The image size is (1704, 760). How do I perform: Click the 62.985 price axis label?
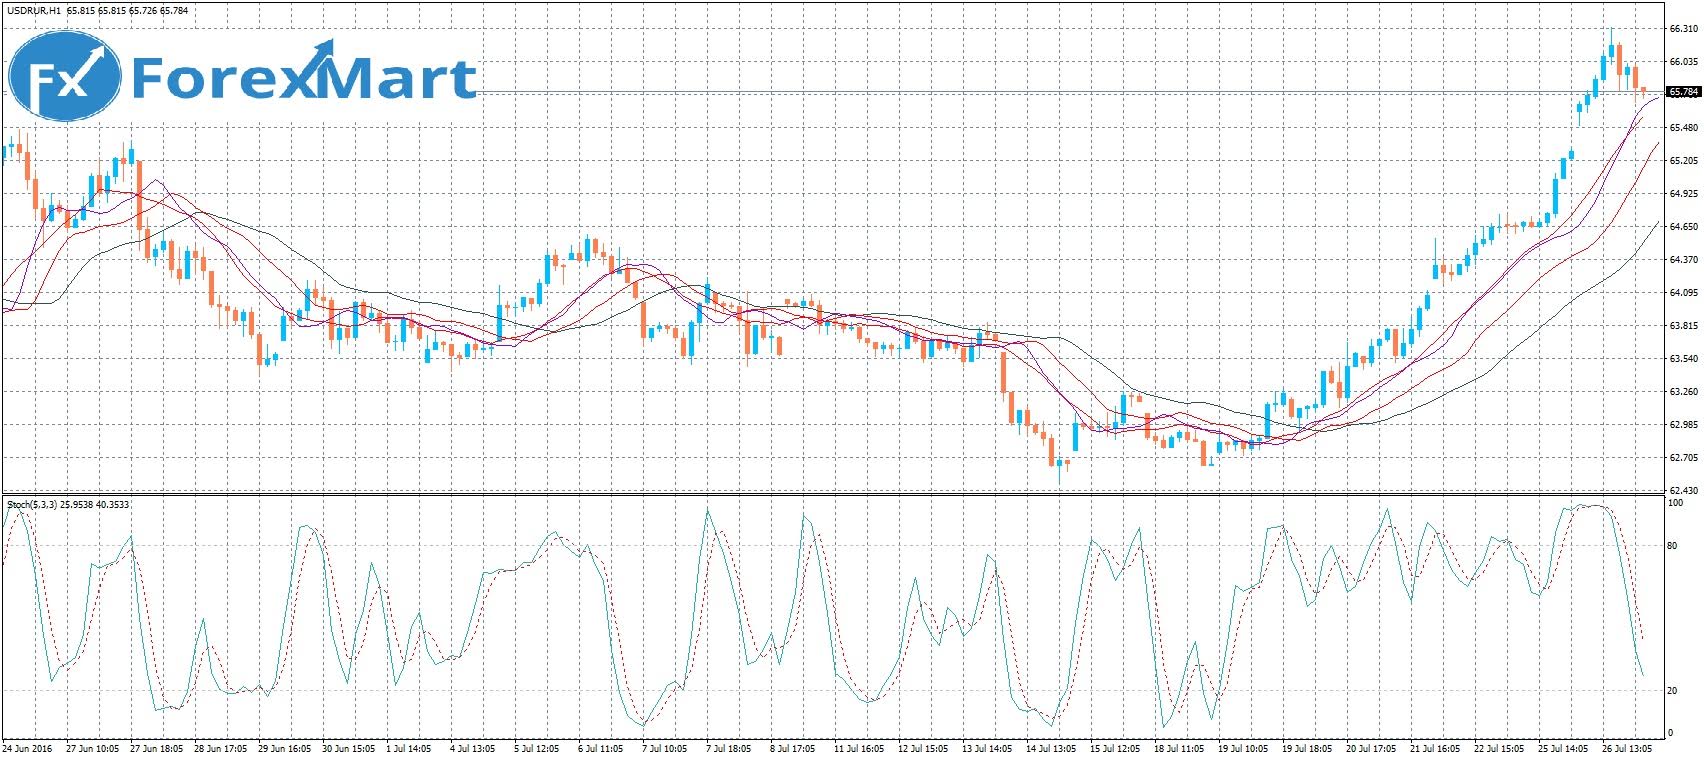(x=1683, y=425)
